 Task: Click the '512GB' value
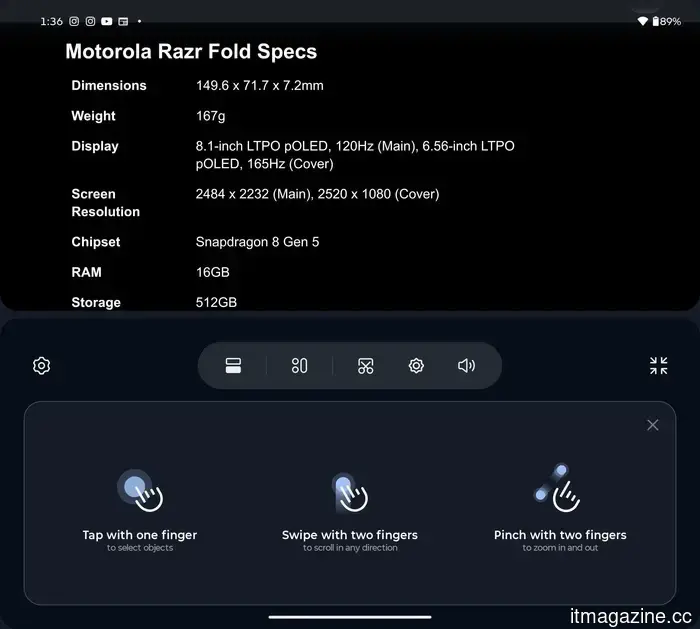coord(216,302)
